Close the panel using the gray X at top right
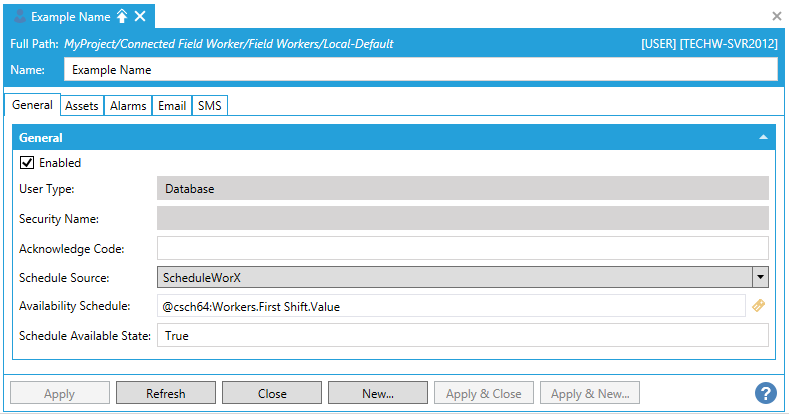This screenshot has width=789, height=415. (x=777, y=16)
